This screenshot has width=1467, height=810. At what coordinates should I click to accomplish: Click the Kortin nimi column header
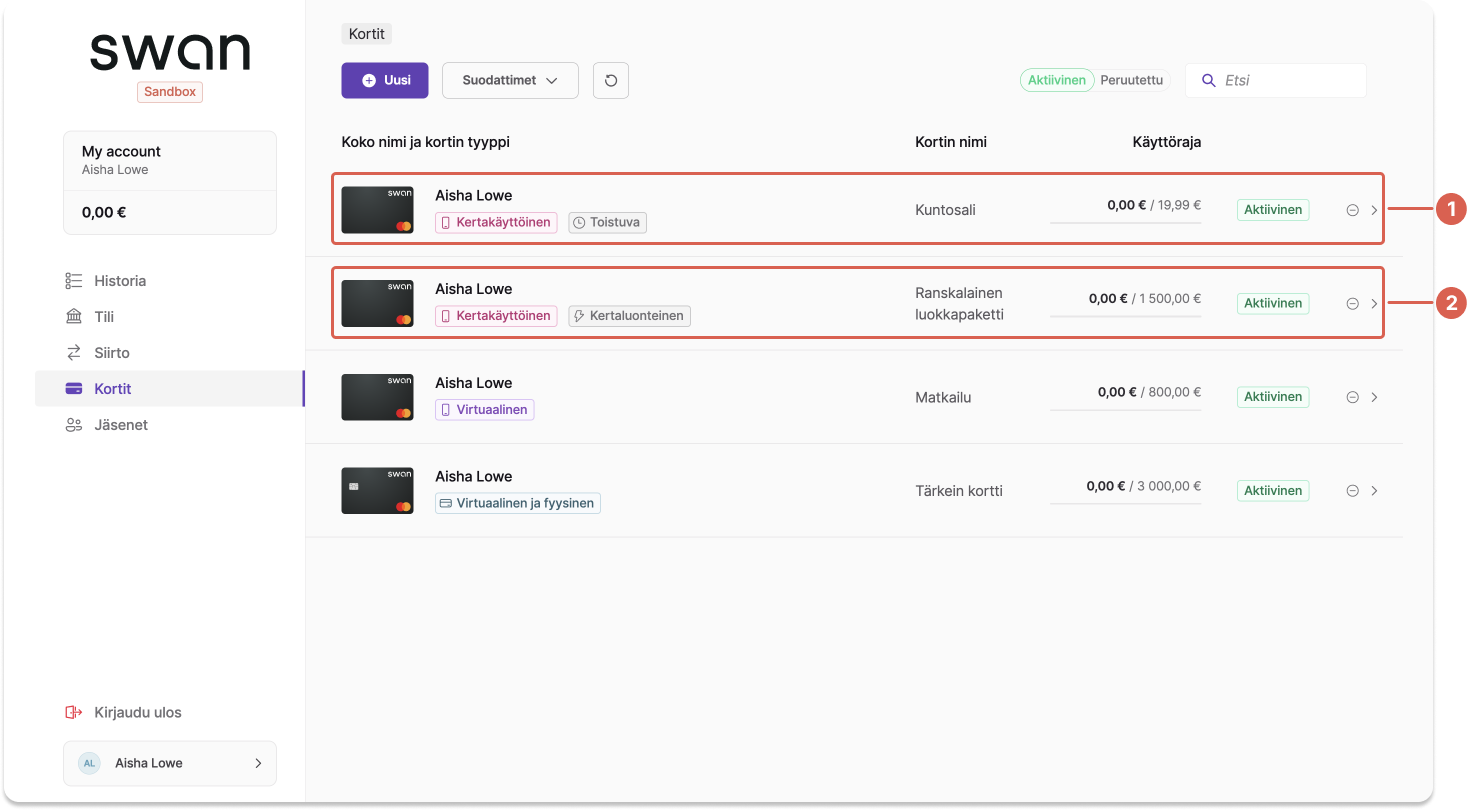pos(951,142)
